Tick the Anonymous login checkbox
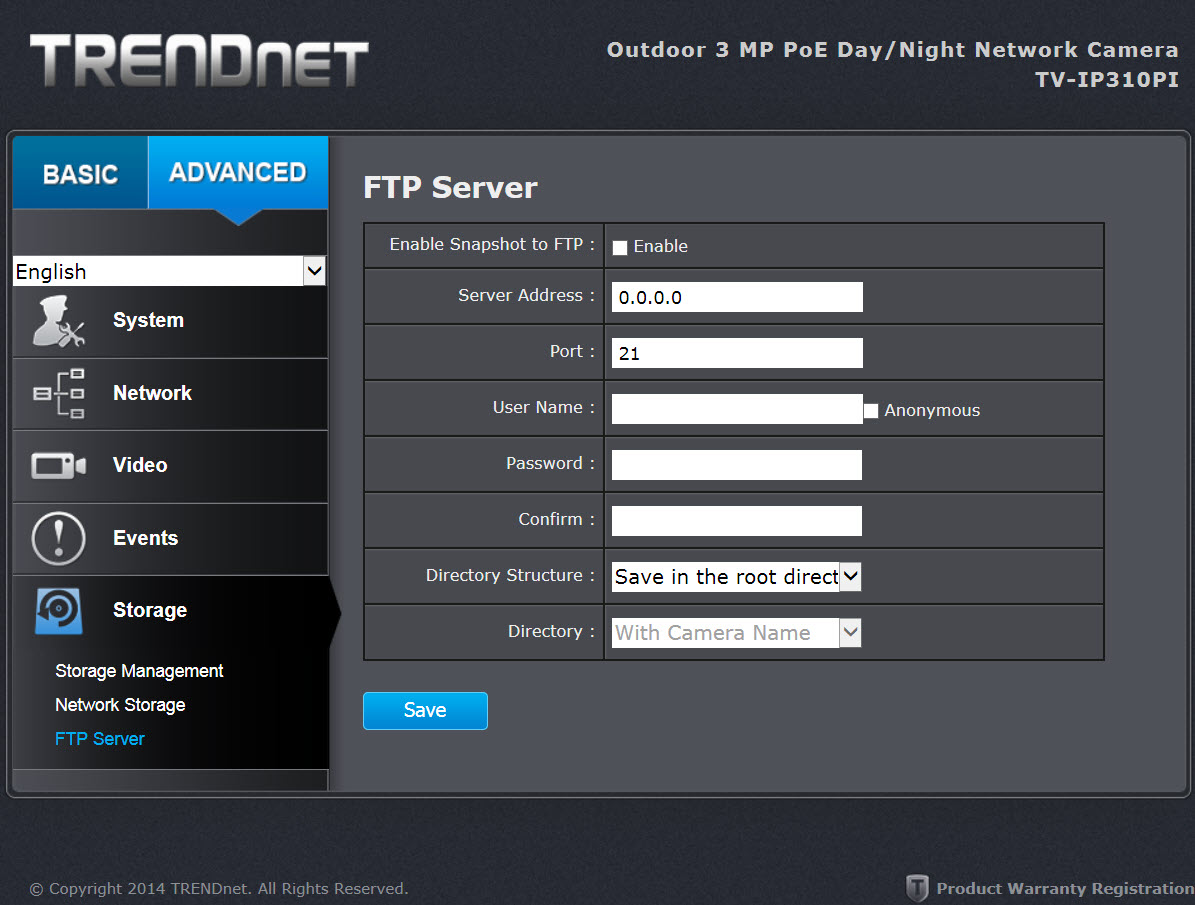 pyautogui.click(x=871, y=411)
